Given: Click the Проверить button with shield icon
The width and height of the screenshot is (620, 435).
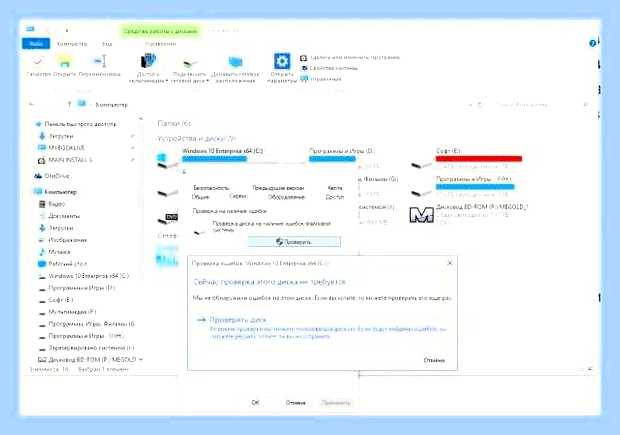Looking at the screenshot, I should point(294,242).
